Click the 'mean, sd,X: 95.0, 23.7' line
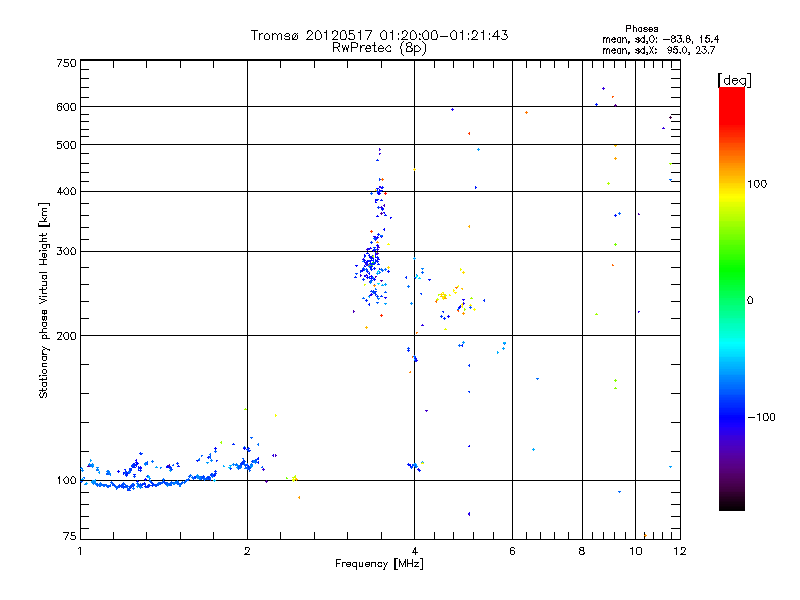Screen dimensions: 800x600 click(x=659, y=50)
